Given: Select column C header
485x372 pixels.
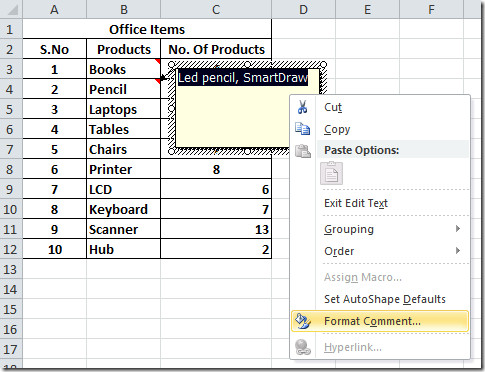Looking at the screenshot, I should pos(216,9).
